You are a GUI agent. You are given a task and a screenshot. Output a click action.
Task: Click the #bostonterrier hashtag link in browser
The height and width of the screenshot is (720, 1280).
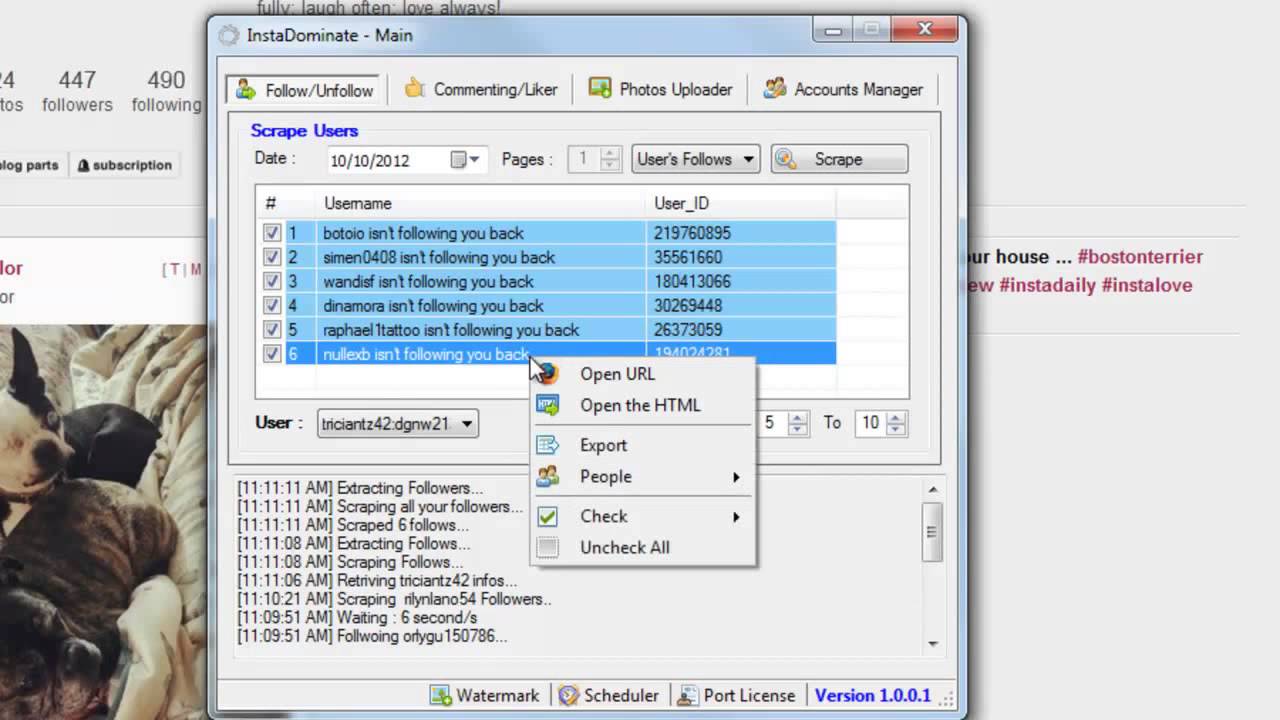(1140, 257)
